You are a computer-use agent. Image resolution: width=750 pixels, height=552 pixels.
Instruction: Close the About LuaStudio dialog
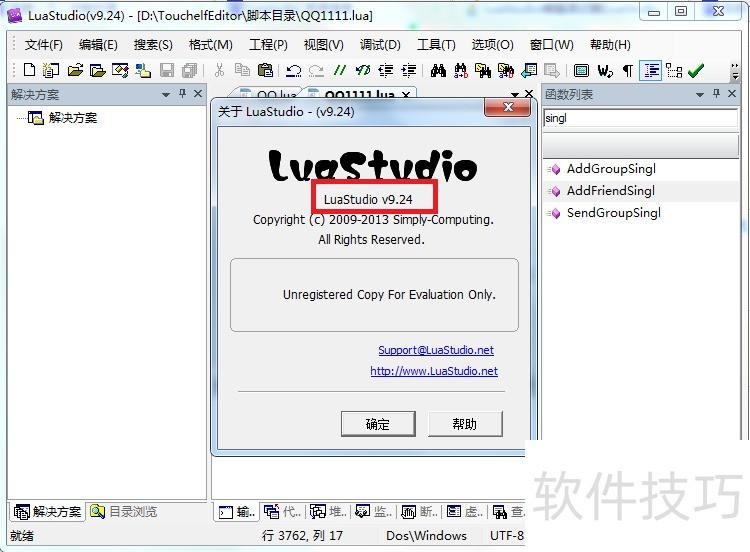pos(507,108)
